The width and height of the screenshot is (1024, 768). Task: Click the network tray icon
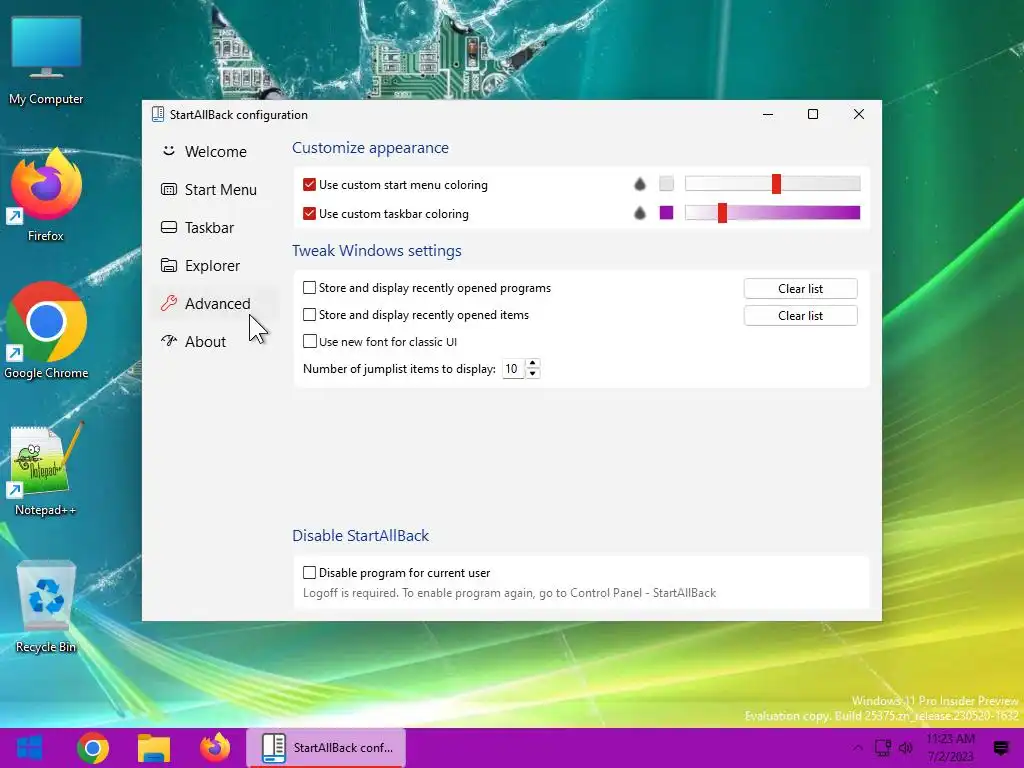coord(883,748)
